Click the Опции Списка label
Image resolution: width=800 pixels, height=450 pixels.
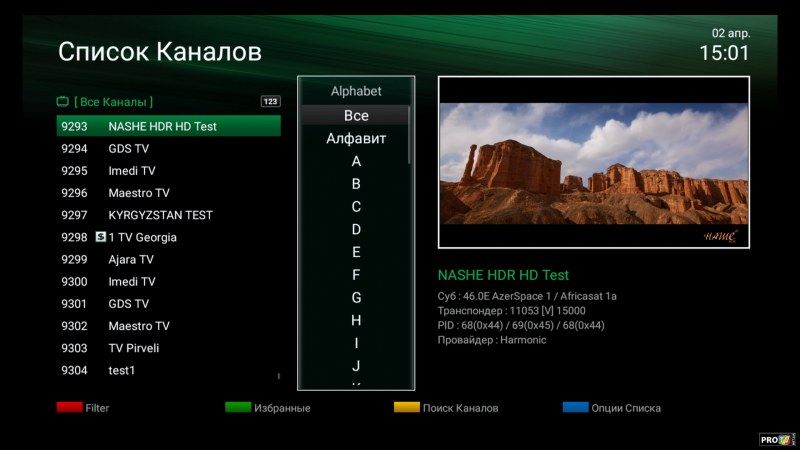[627, 408]
